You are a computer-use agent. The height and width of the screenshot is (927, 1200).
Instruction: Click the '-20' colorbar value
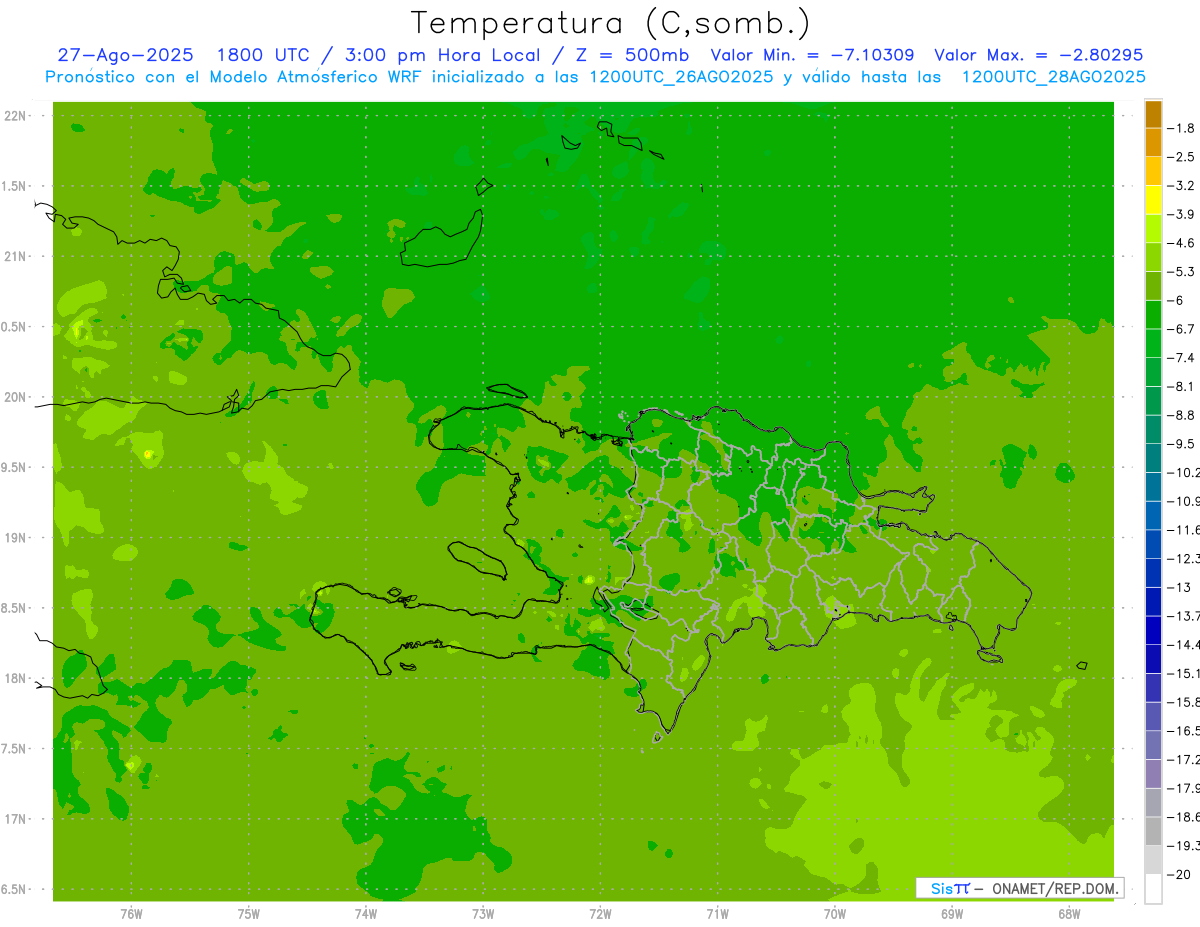pyautogui.click(x=1179, y=874)
